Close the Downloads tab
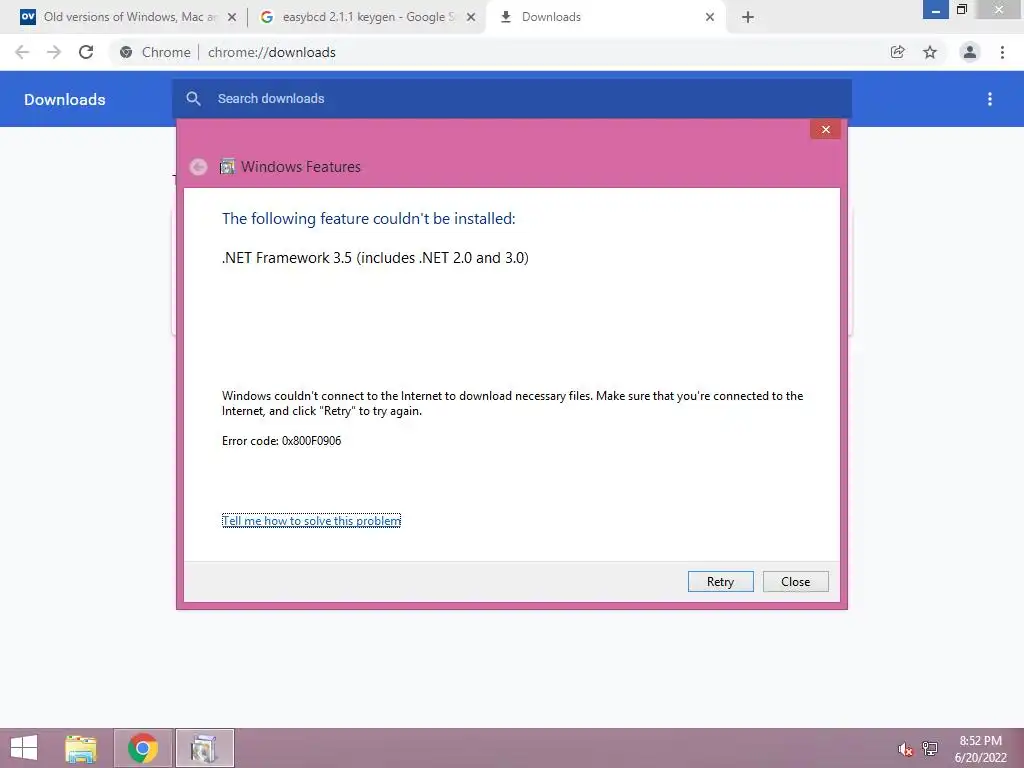Image resolution: width=1024 pixels, height=768 pixels. (x=710, y=17)
